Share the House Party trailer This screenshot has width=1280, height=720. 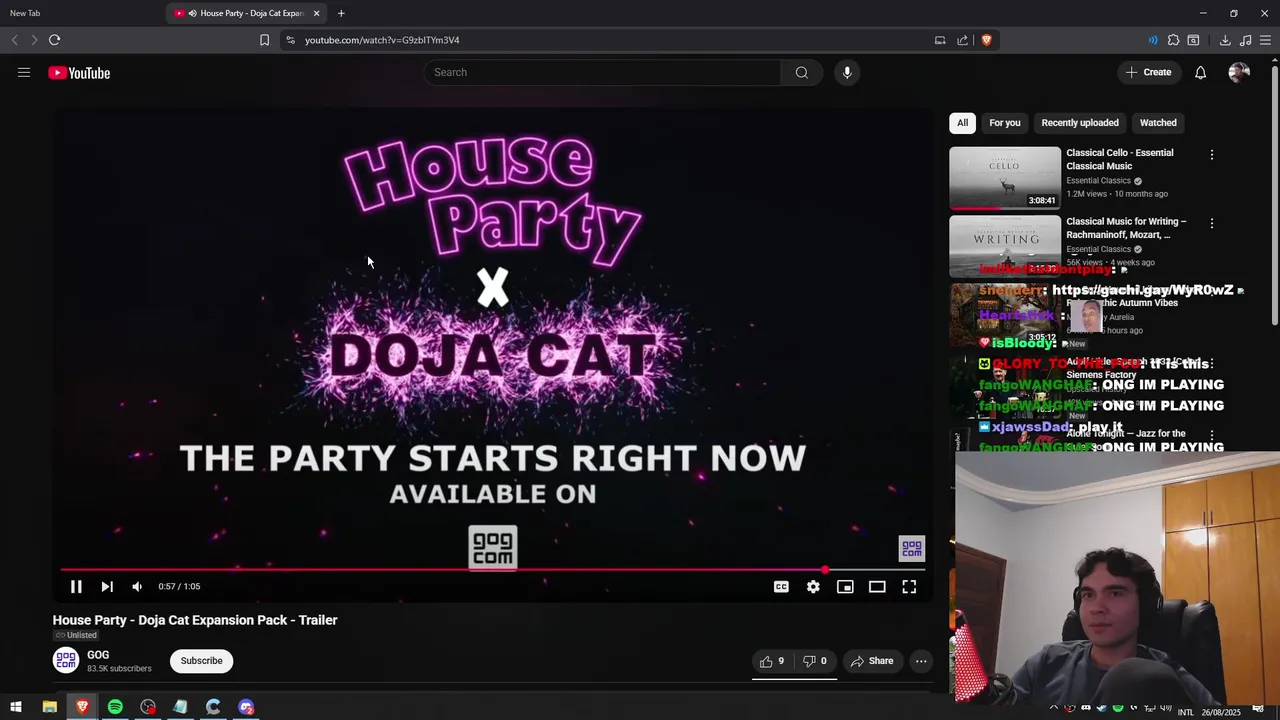[872, 661]
